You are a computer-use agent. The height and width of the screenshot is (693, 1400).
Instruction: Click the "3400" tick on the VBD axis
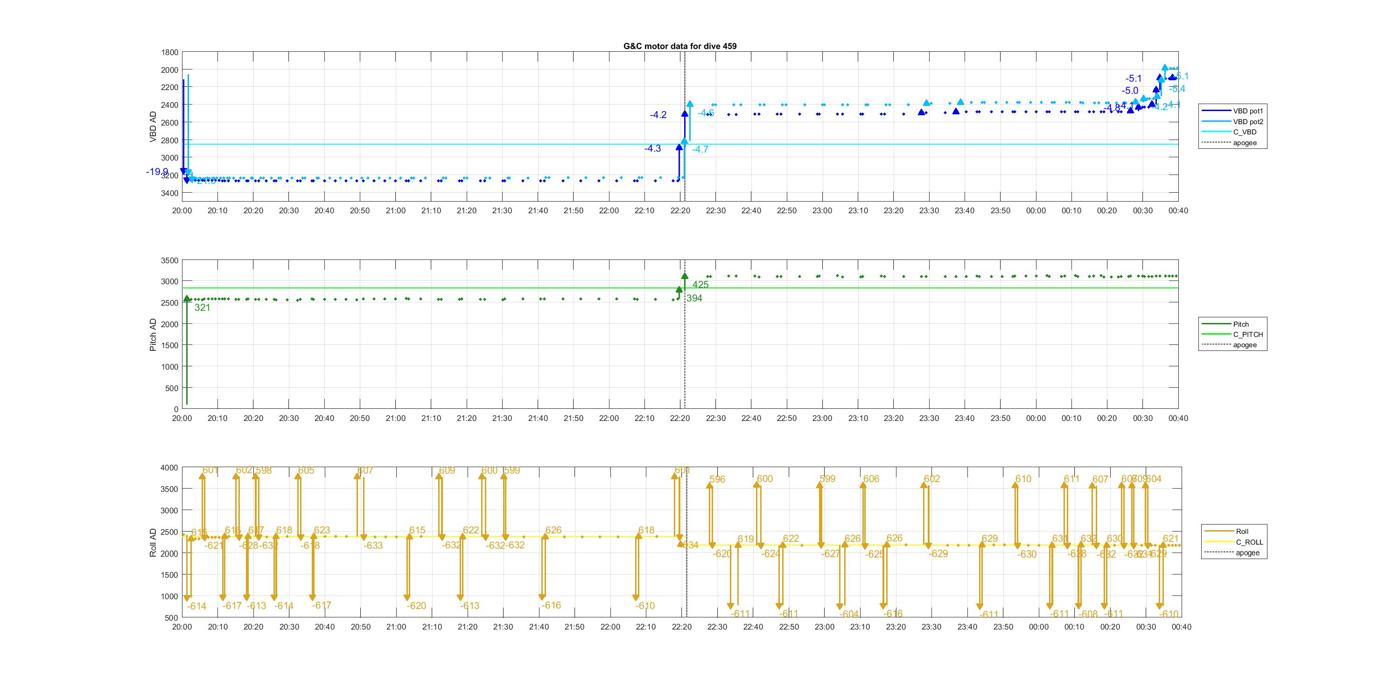click(x=170, y=193)
